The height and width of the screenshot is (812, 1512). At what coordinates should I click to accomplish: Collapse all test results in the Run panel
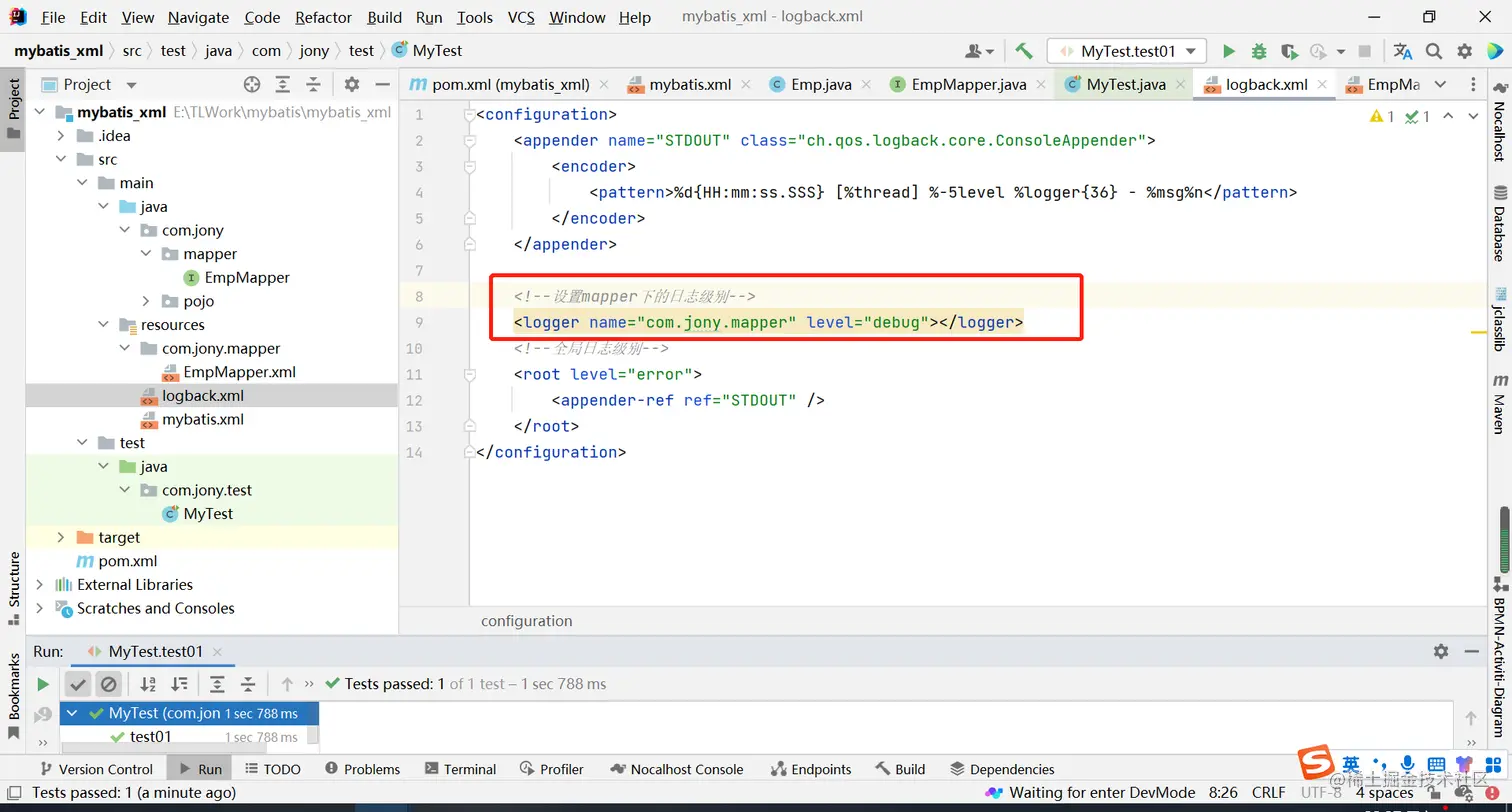[x=248, y=684]
